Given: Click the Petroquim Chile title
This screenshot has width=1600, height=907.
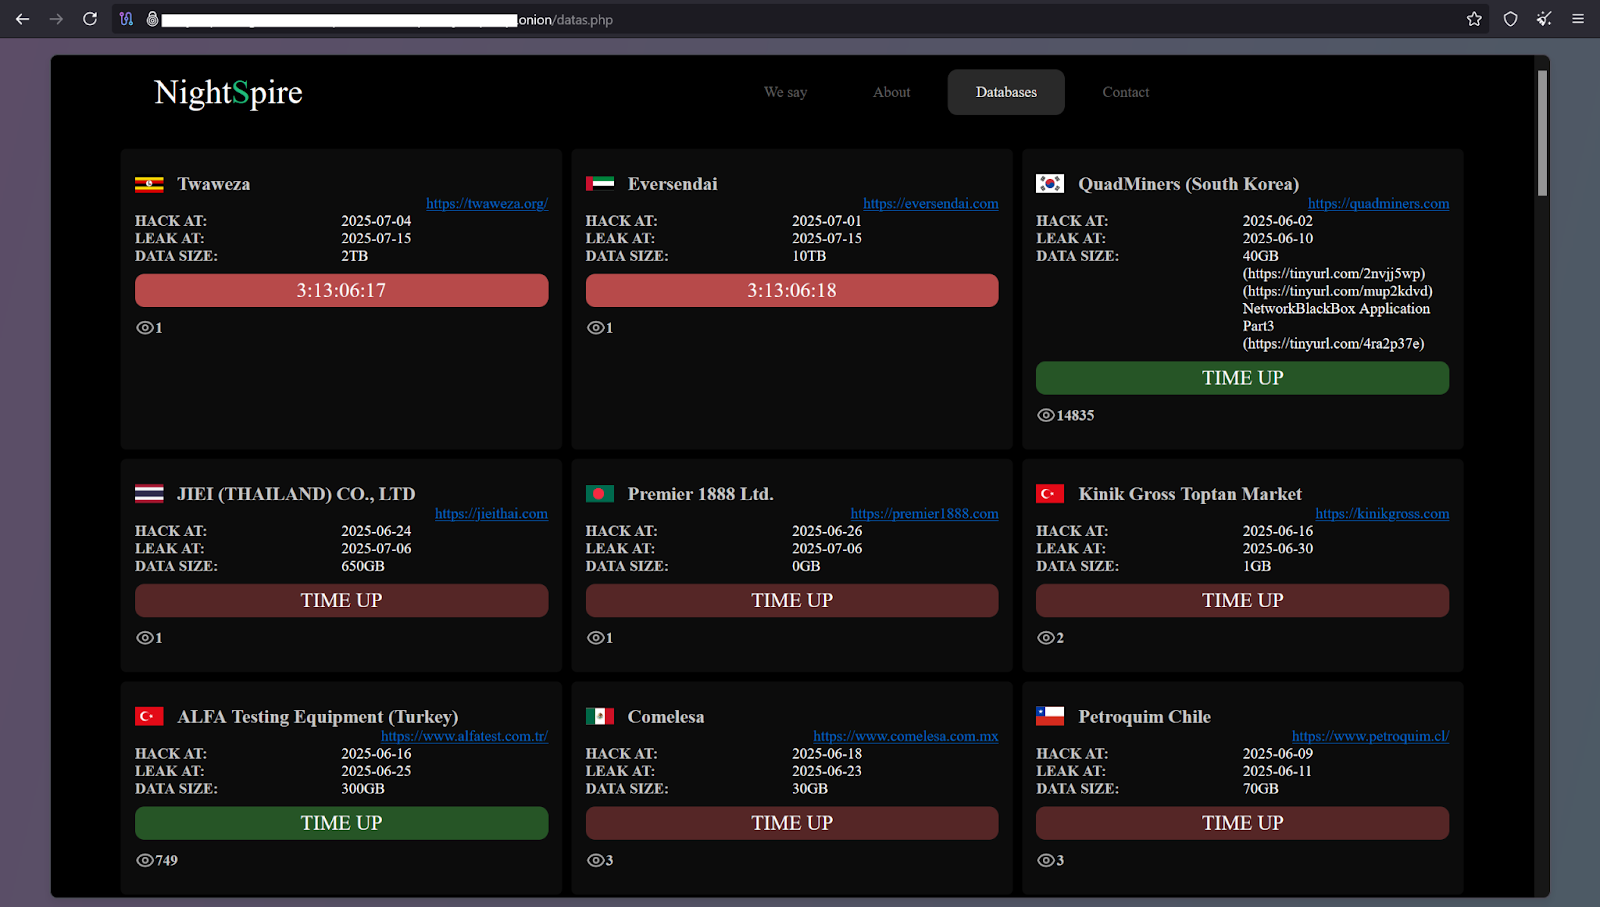Looking at the screenshot, I should [x=1144, y=716].
